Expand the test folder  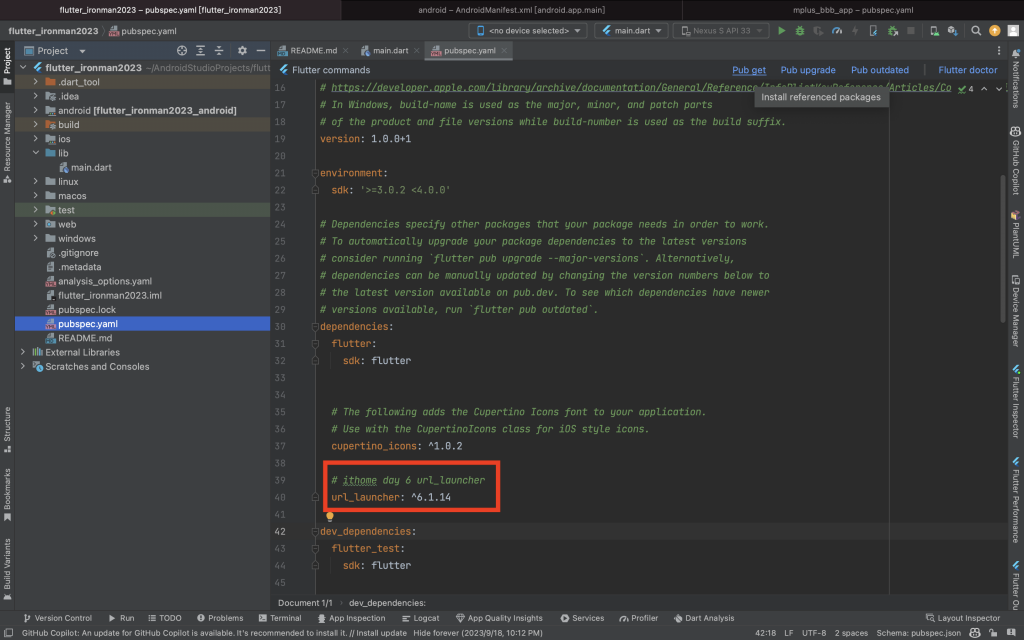[x=36, y=210]
